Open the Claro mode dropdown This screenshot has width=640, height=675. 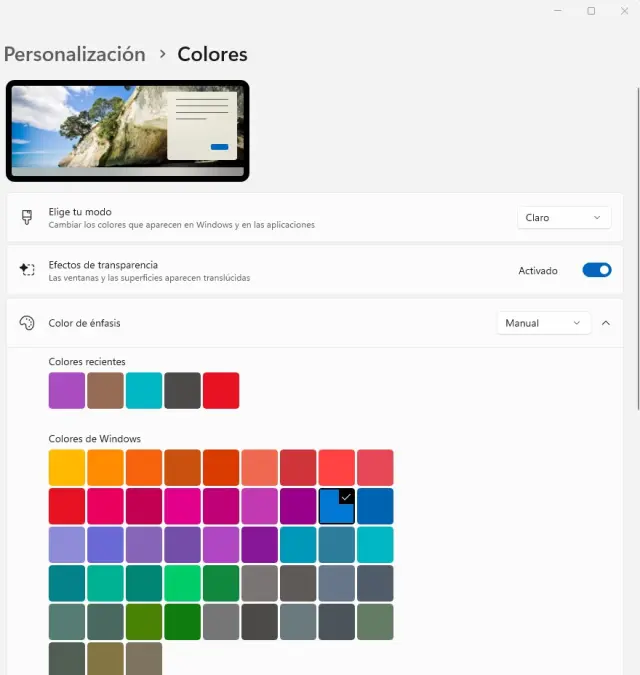[564, 218]
